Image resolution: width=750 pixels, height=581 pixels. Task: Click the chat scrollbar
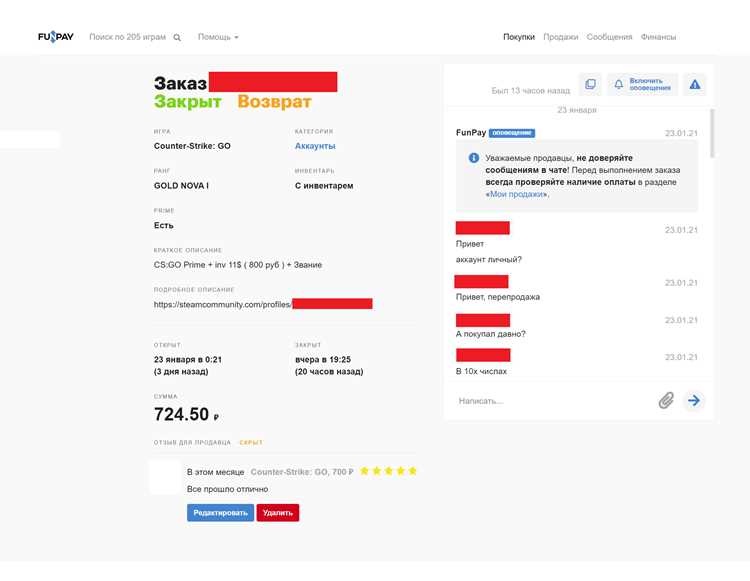click(712, 133)
